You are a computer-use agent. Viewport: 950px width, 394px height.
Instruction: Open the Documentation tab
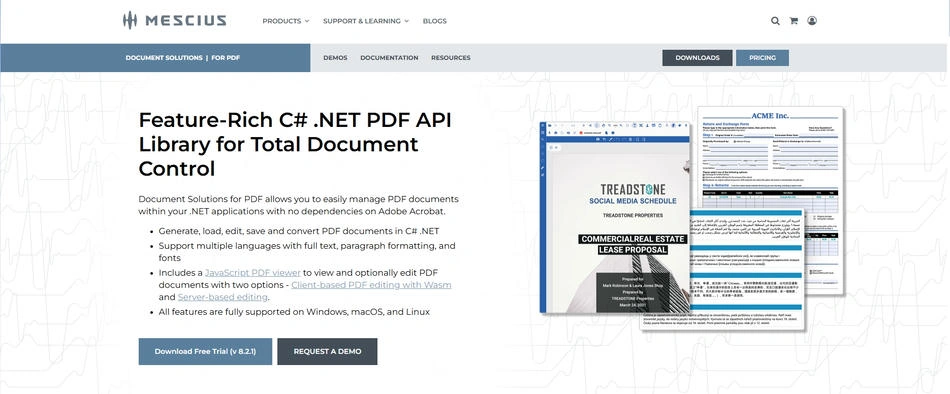point(389,58)
